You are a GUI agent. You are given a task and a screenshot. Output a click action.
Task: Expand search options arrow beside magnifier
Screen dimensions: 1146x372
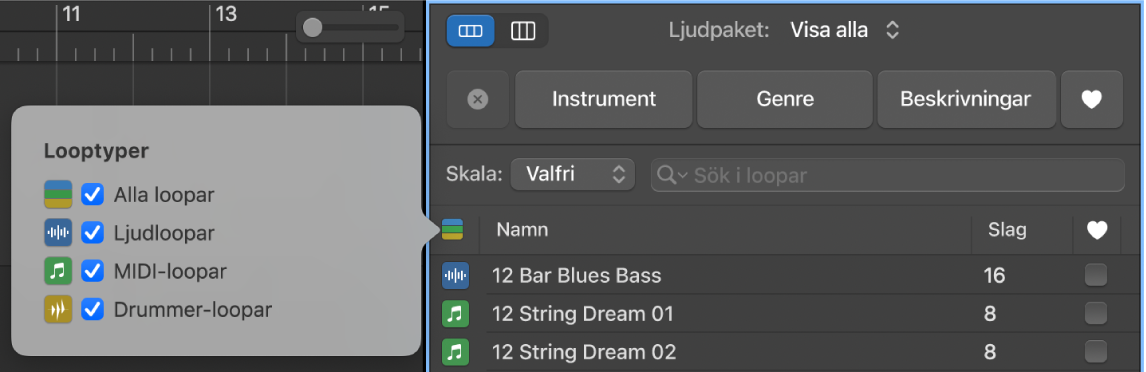click(683, 175)
